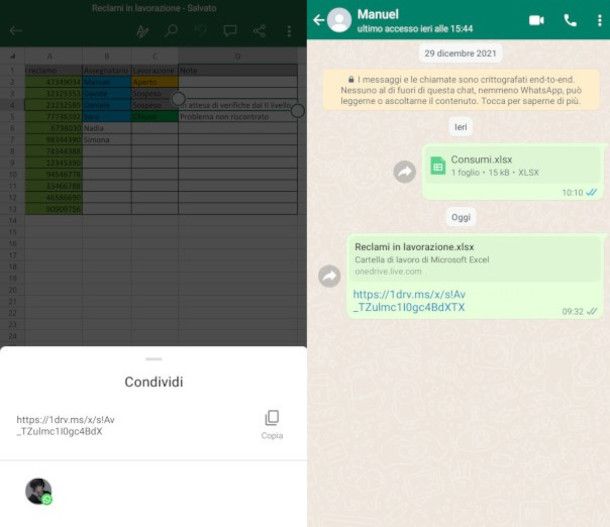The image size is (610, 527).
Task: Tap the Oggi date chip
Action: [x=461, y=217]
